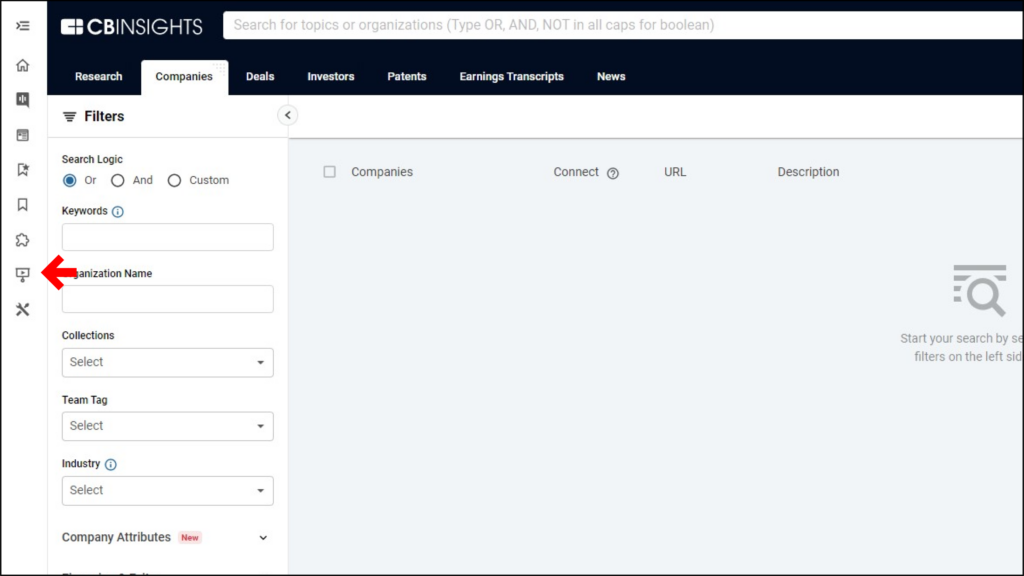Switch to the Research tab
Screen dimensions: 1024x576
point(99,76)
